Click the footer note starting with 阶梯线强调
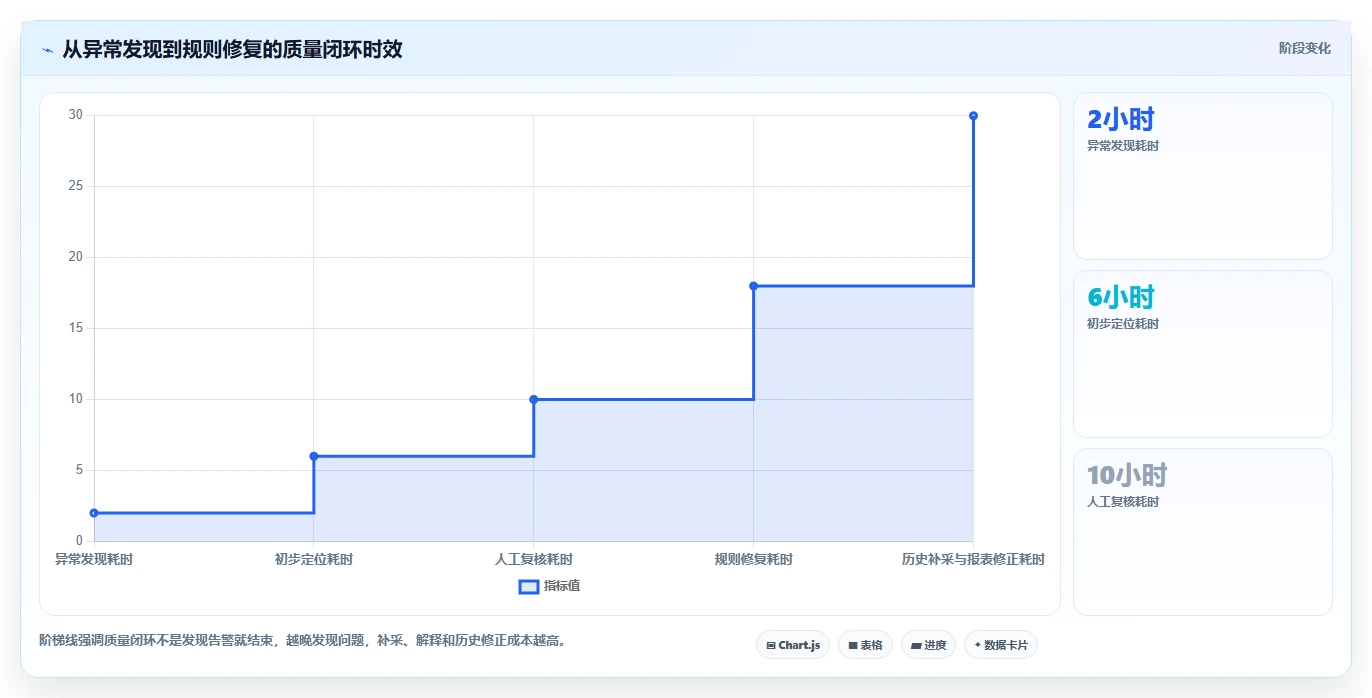The height and width of the screenshot is (698, 1372). click(x=304, y=640)
